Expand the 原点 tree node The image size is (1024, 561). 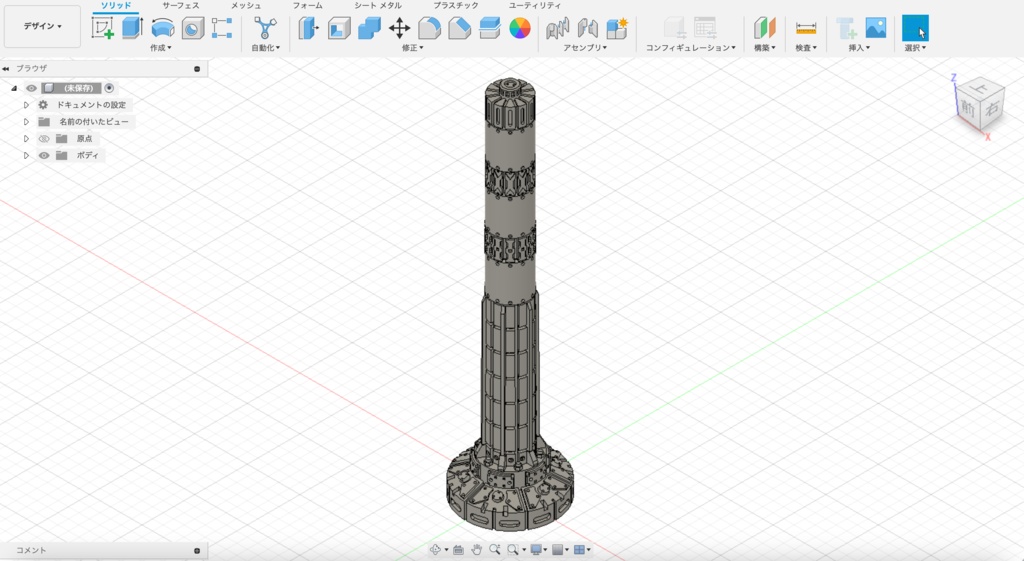(26, 138)
